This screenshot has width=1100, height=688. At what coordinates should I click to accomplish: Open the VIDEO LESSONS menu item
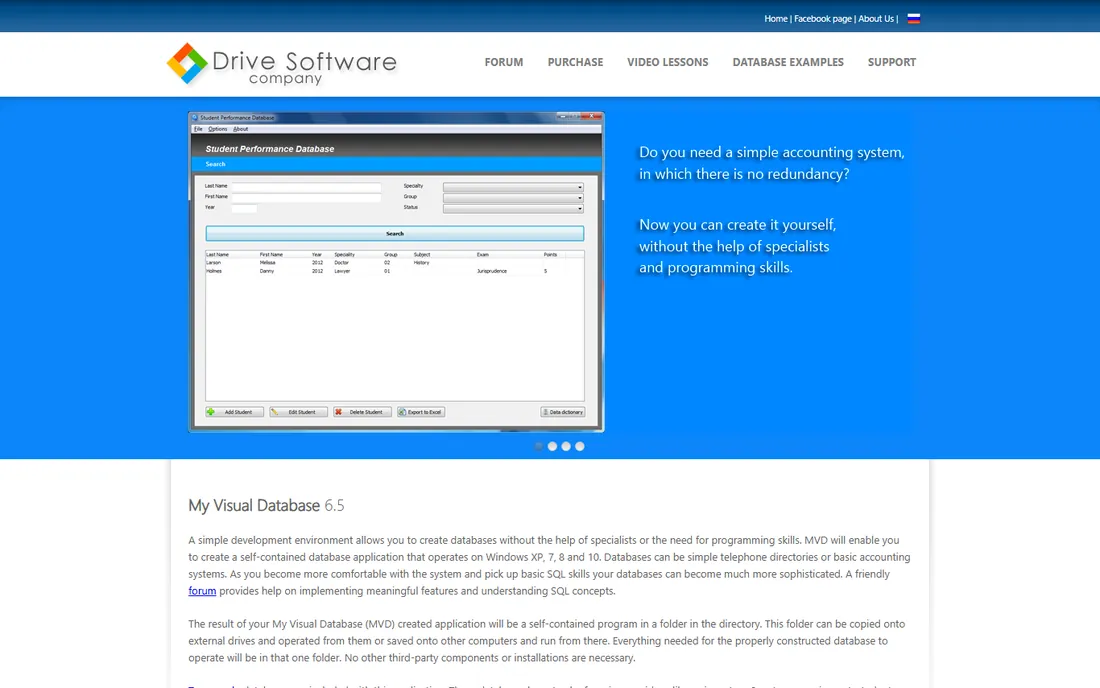tap(668, 62)
